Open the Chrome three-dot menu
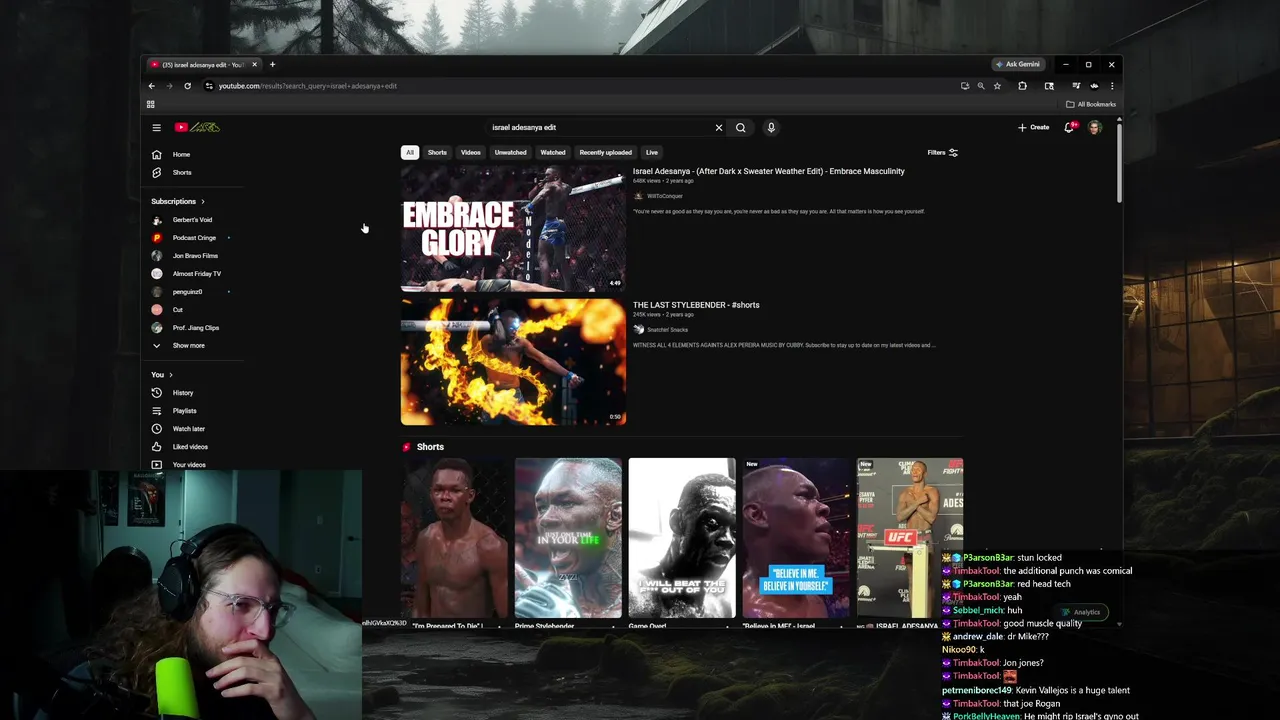1280x720 pixels. 1112,86
